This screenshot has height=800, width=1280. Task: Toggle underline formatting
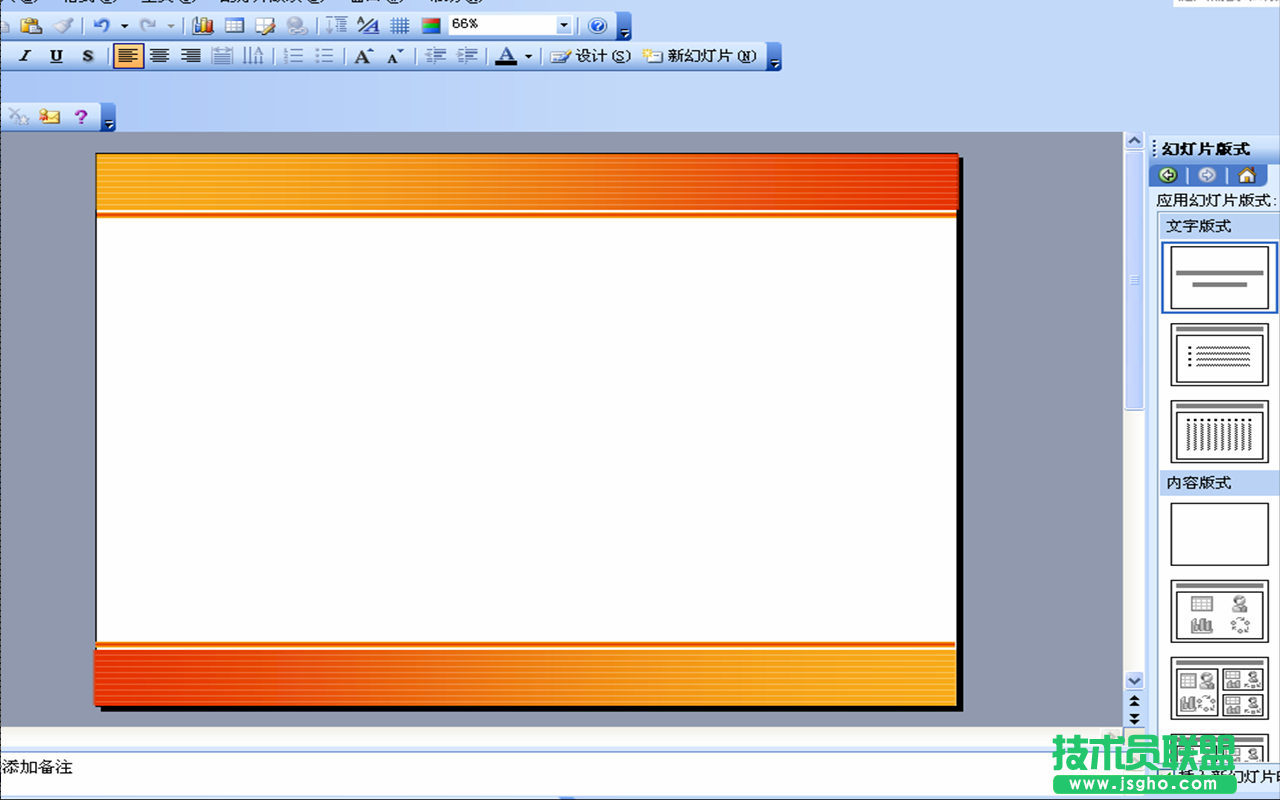tap(56, 56)
